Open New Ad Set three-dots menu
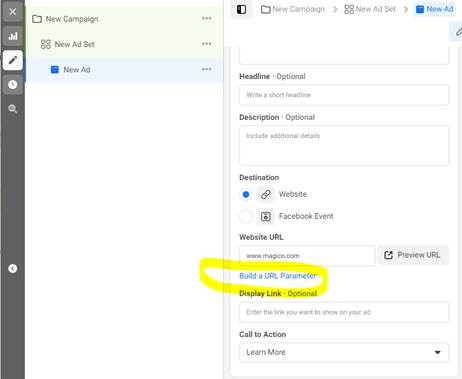 coord(207,44)
